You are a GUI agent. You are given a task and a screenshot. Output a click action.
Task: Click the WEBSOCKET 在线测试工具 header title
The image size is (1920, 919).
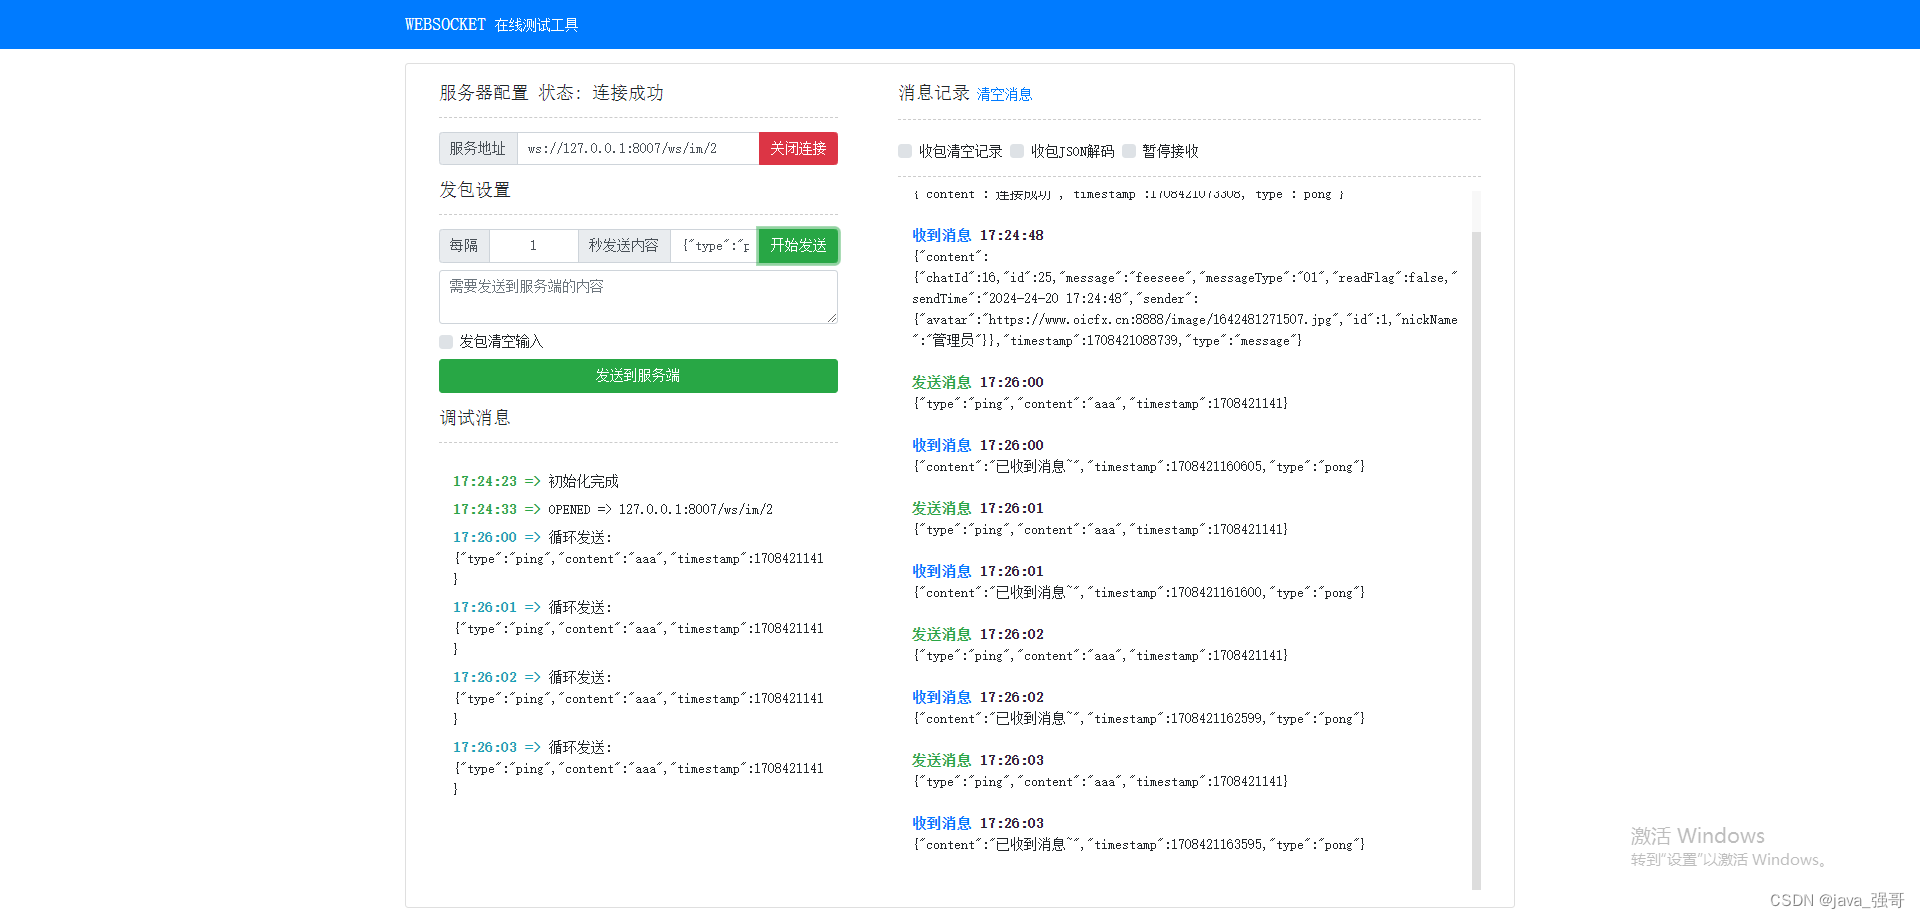point(491,24)
